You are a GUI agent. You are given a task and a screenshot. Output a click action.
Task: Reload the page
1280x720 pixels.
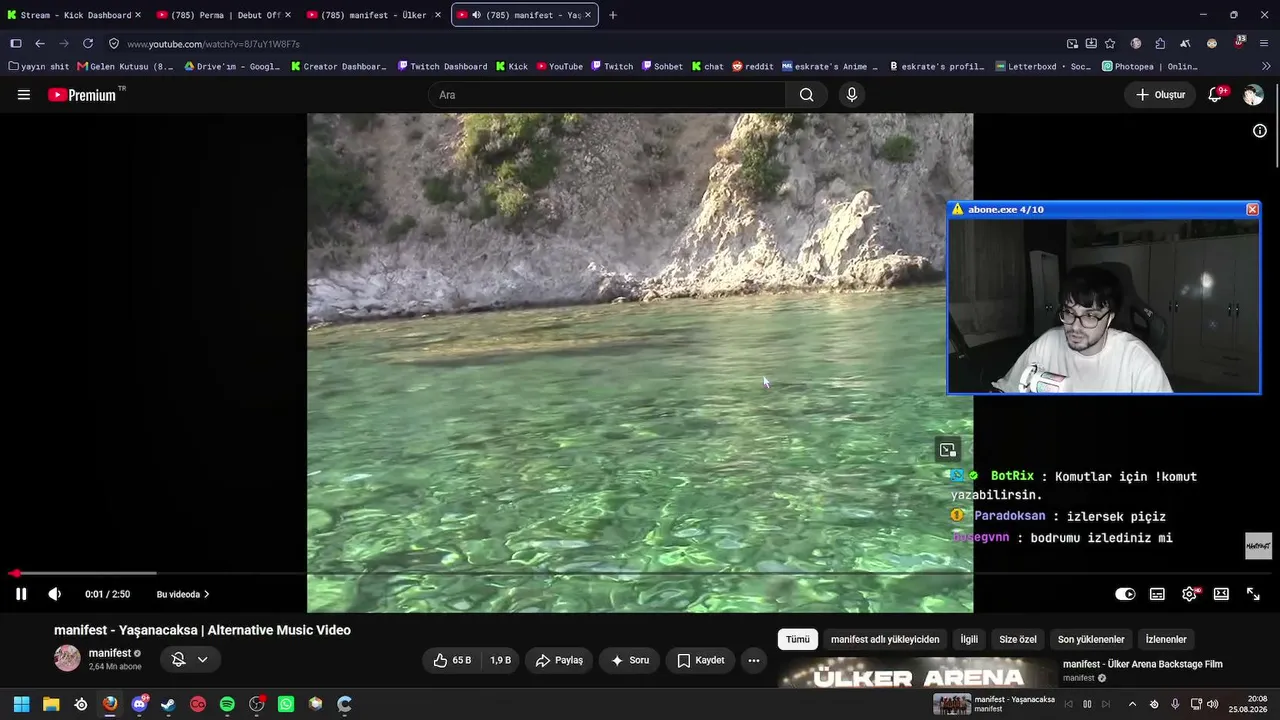coord(88,44)
